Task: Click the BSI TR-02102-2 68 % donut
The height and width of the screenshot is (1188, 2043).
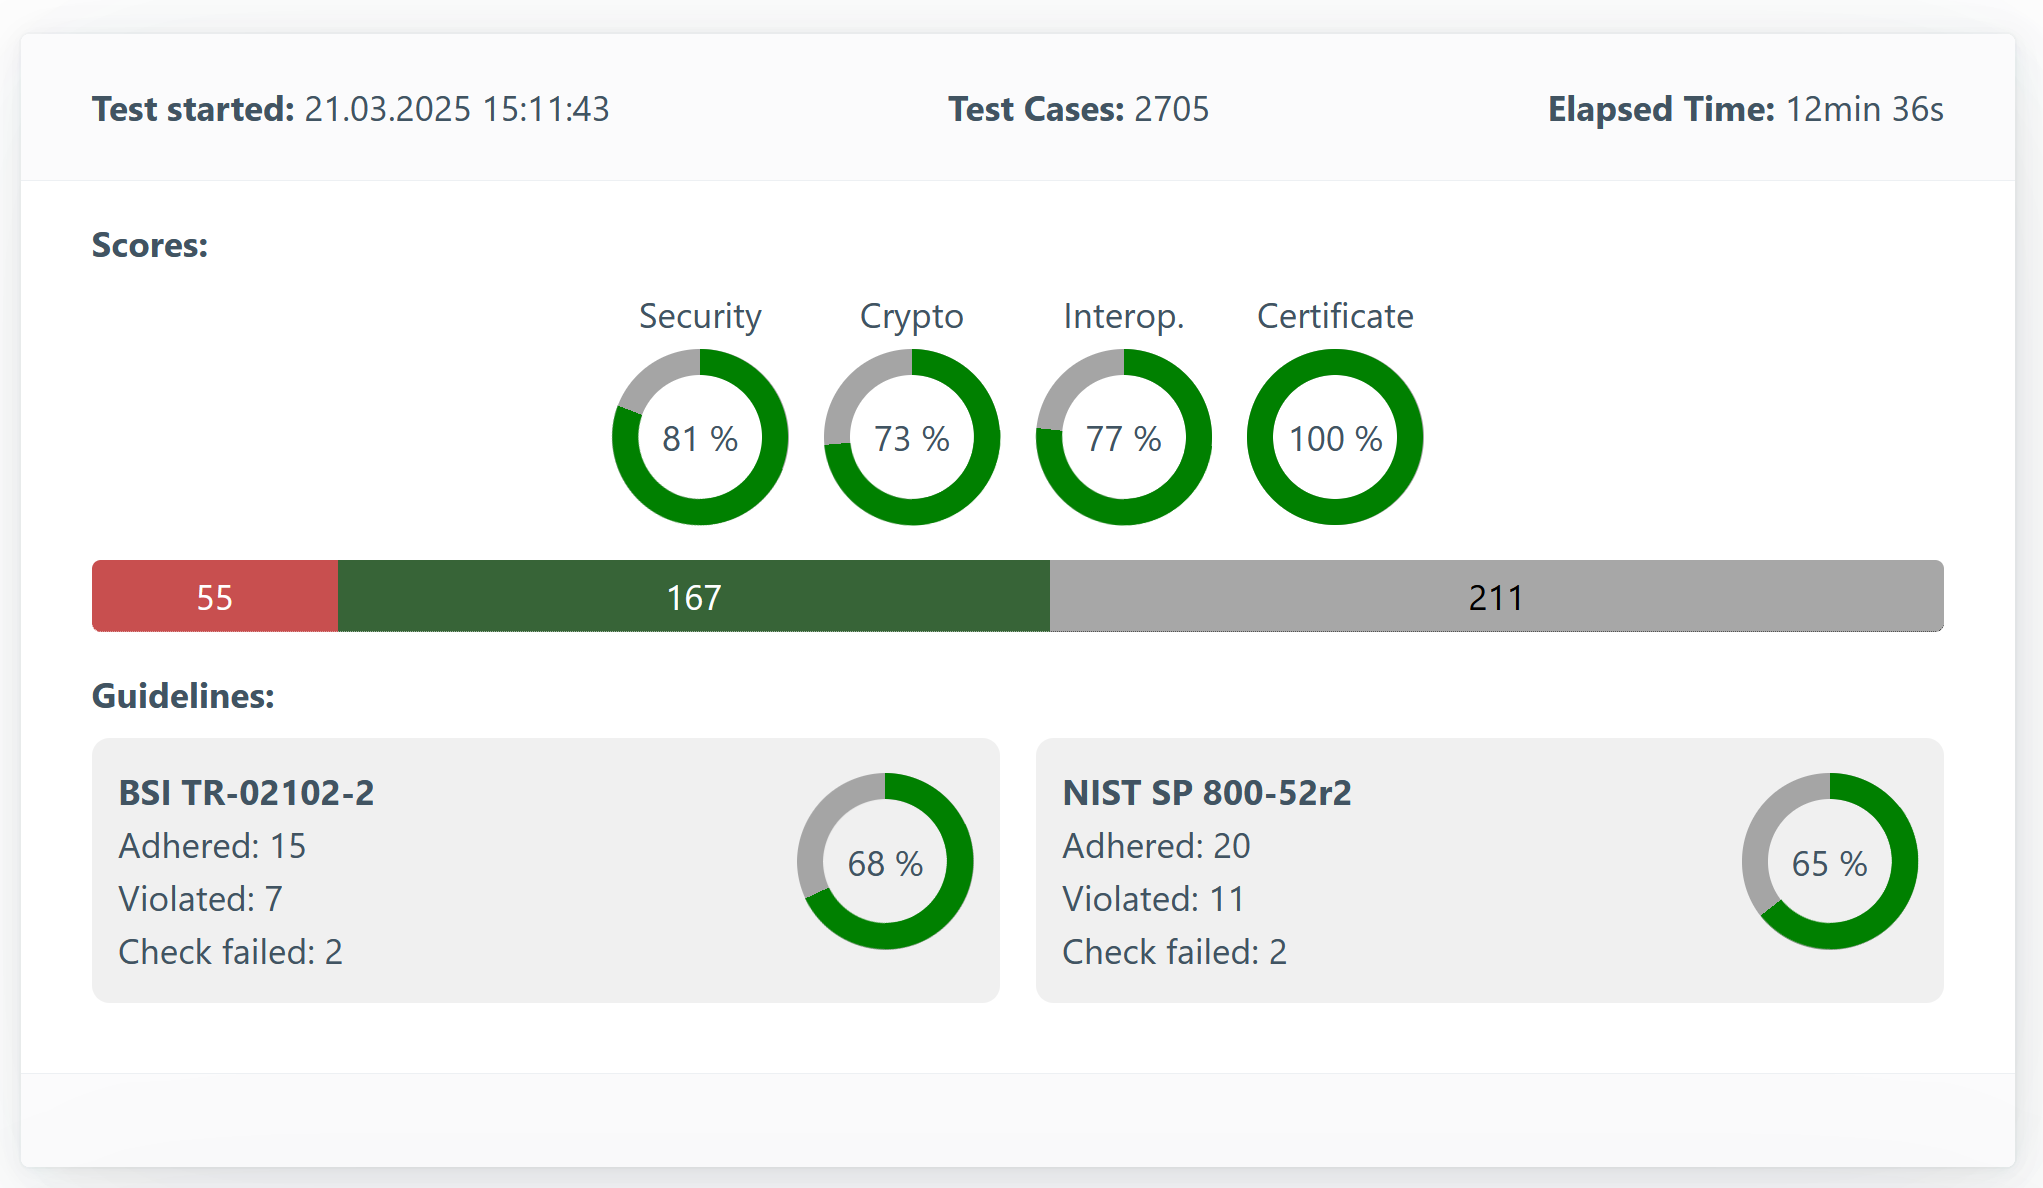Action: coord(885,861)
